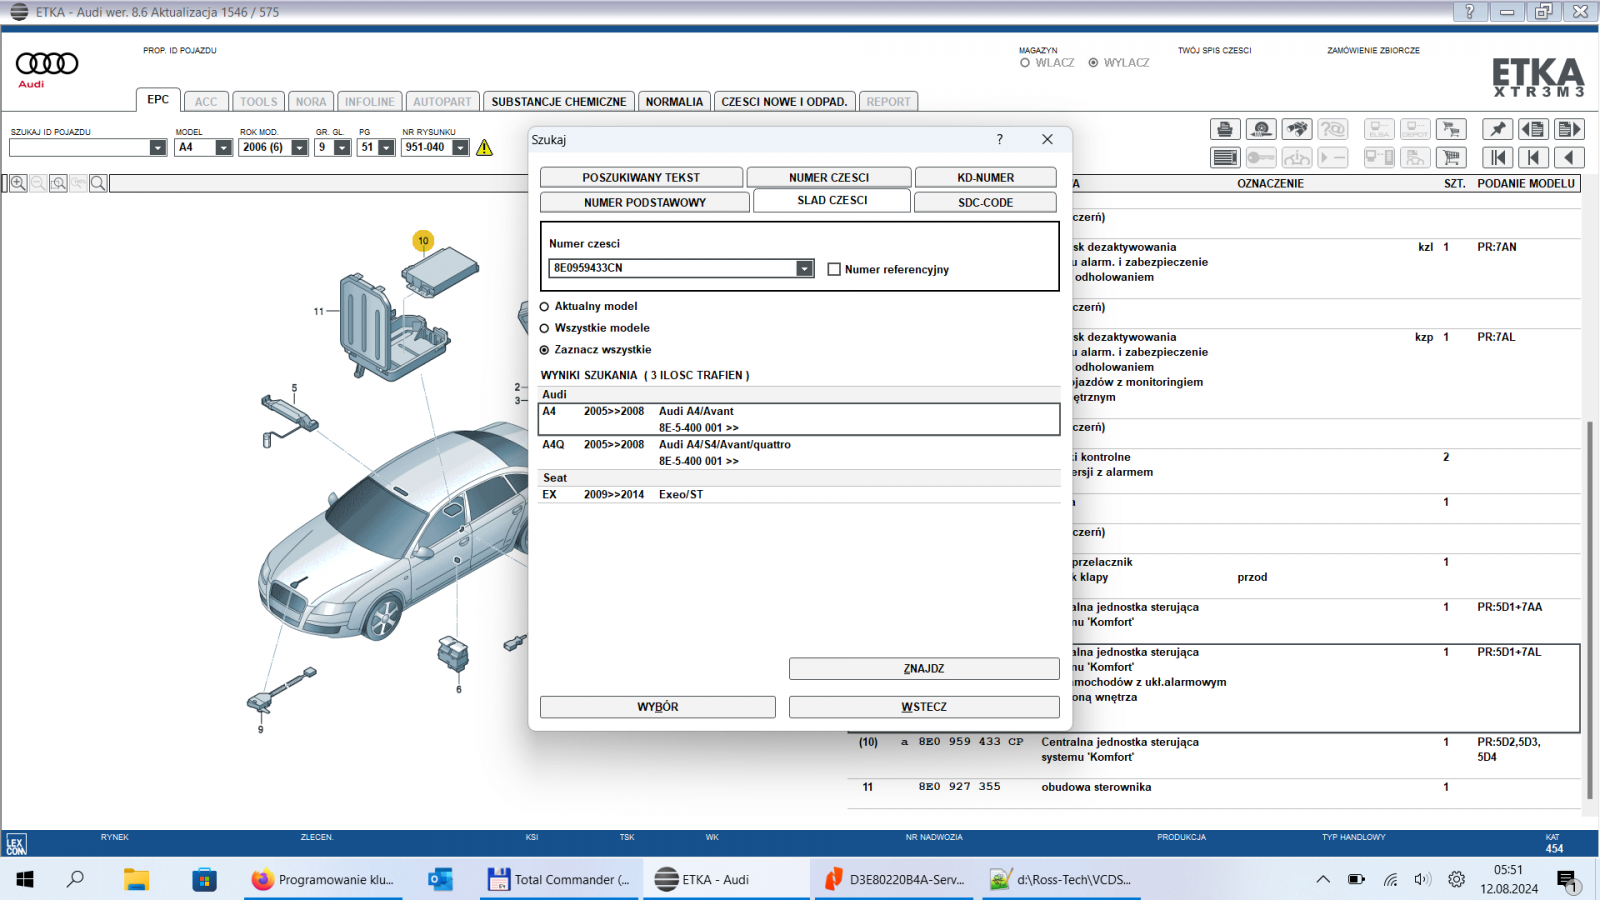
Task: Expand the Numer czesci dropdown
Action: point(805,268)
